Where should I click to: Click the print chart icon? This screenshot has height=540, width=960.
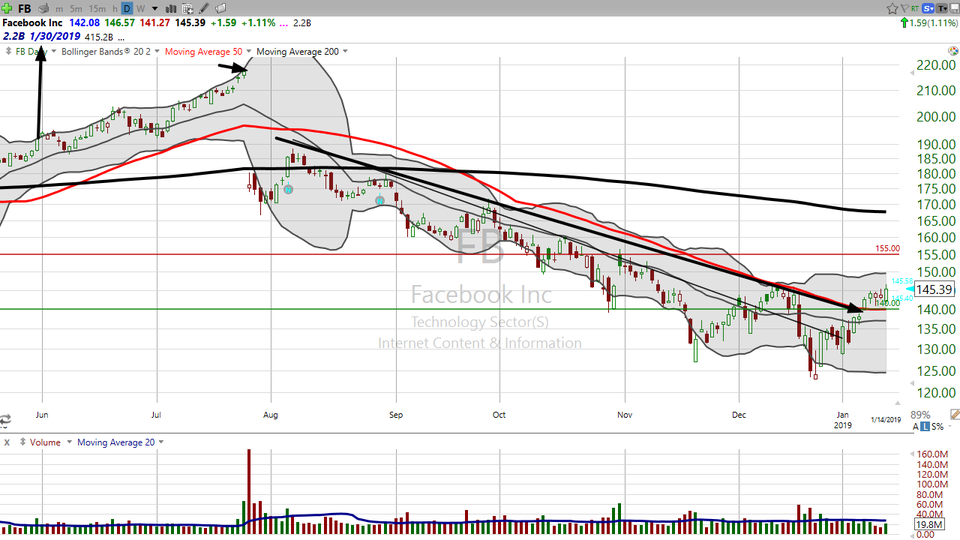[43, 9]
